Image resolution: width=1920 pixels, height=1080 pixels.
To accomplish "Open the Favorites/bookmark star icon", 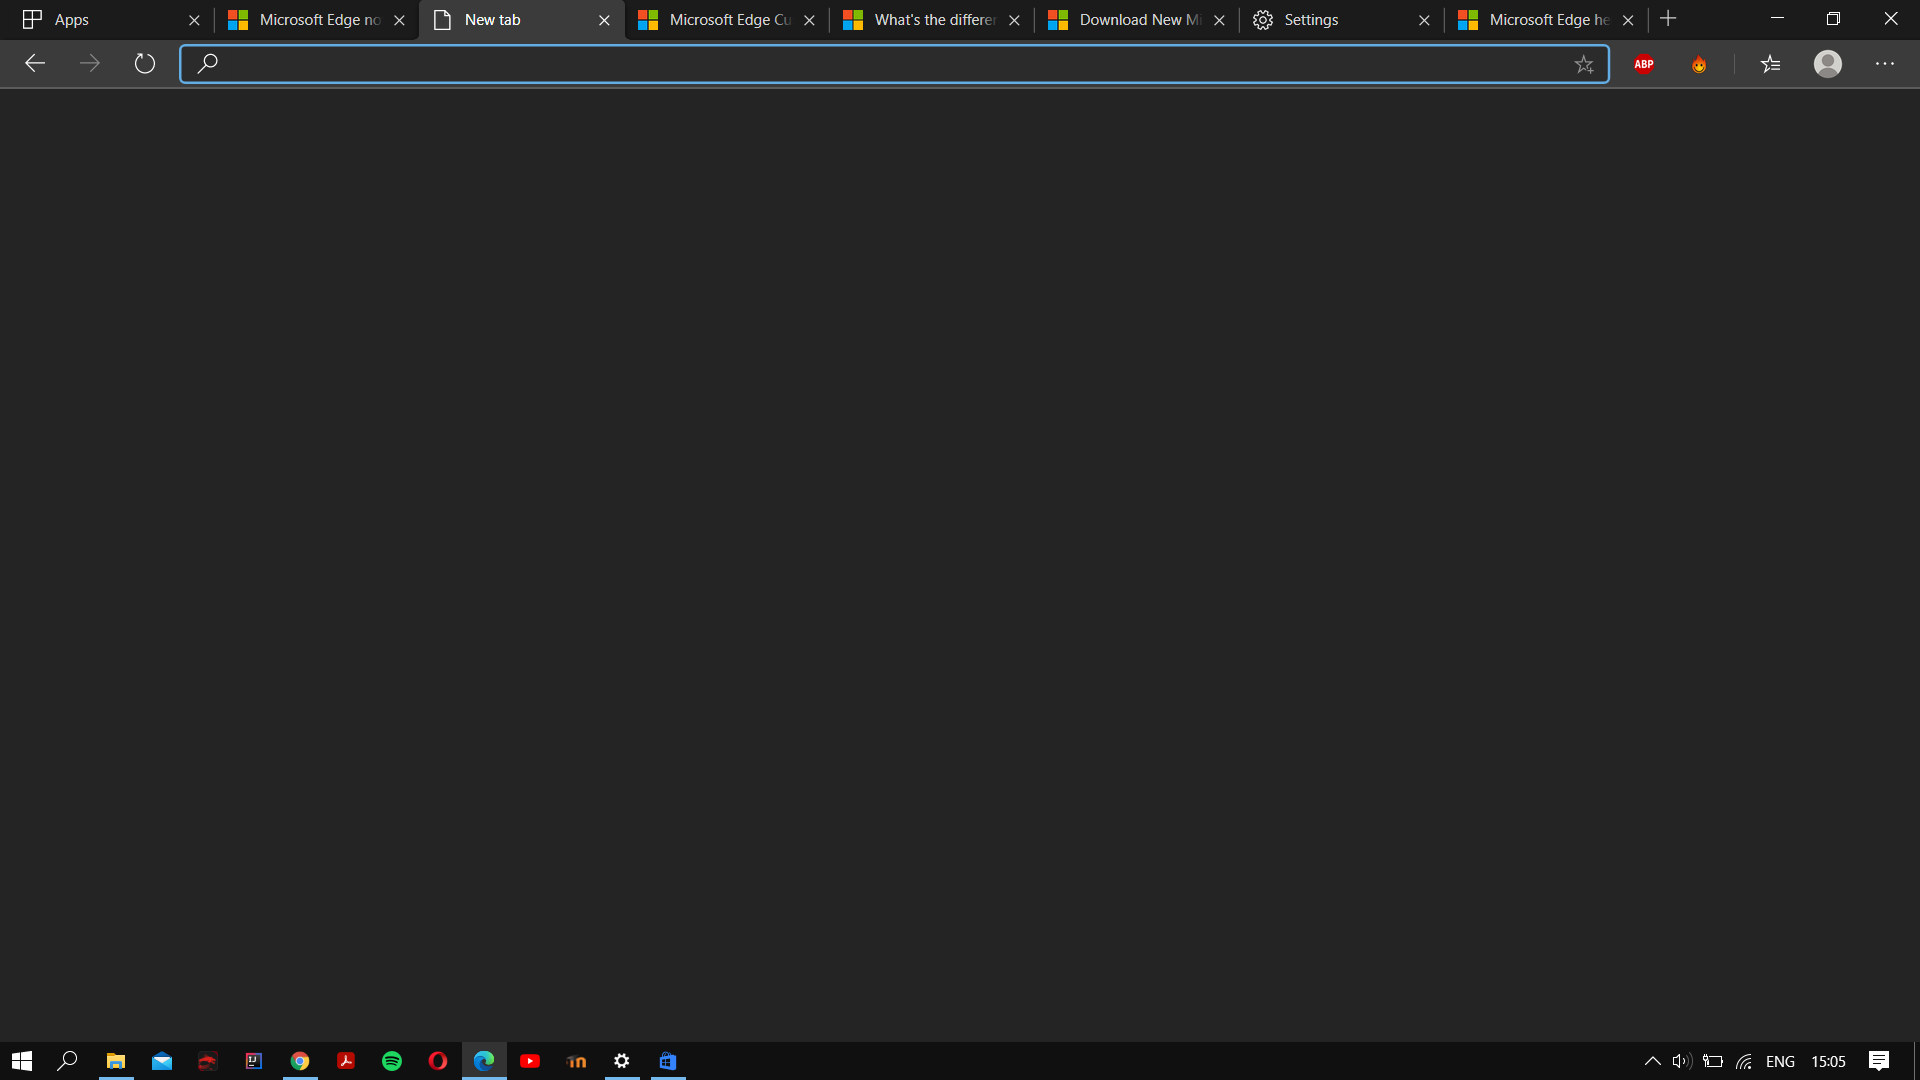I will [1584, 63].
